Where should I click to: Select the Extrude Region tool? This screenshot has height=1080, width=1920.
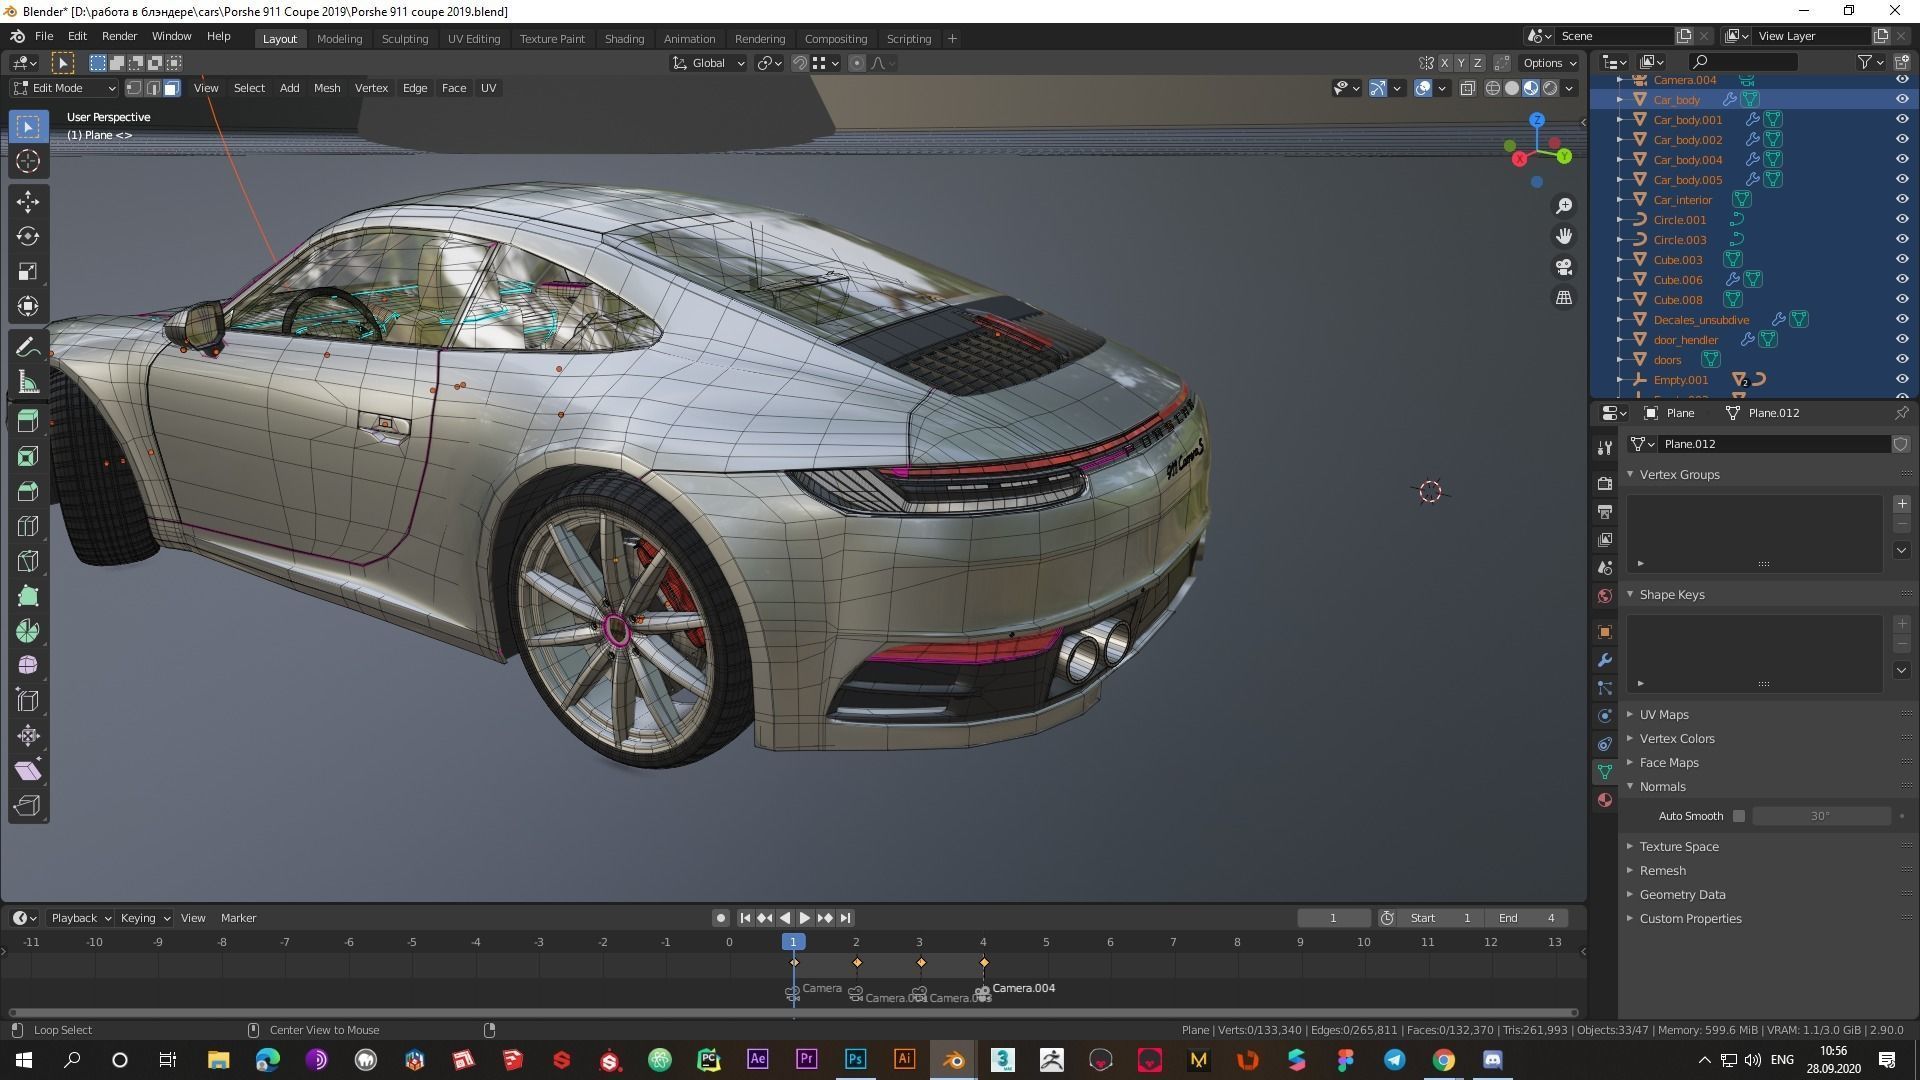[x=28, y=421]
